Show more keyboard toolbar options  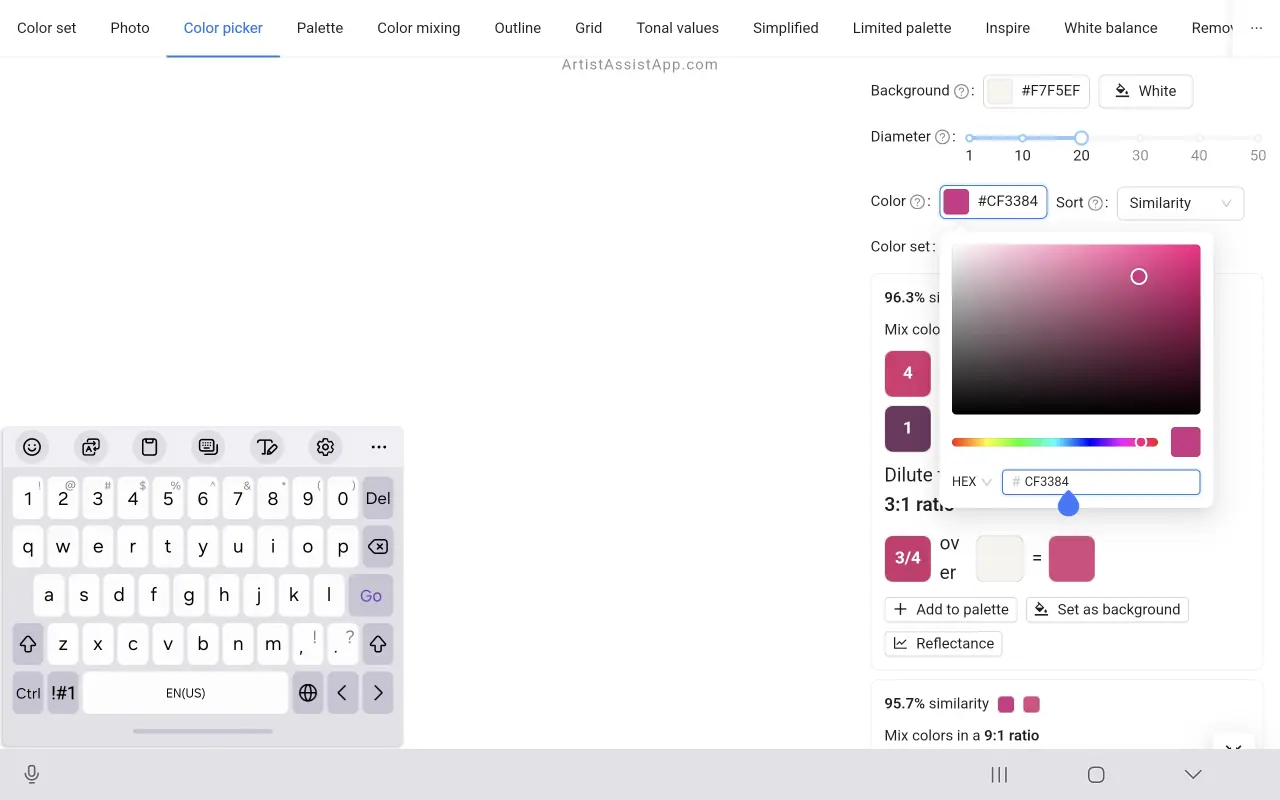click(x=378, y=447)
